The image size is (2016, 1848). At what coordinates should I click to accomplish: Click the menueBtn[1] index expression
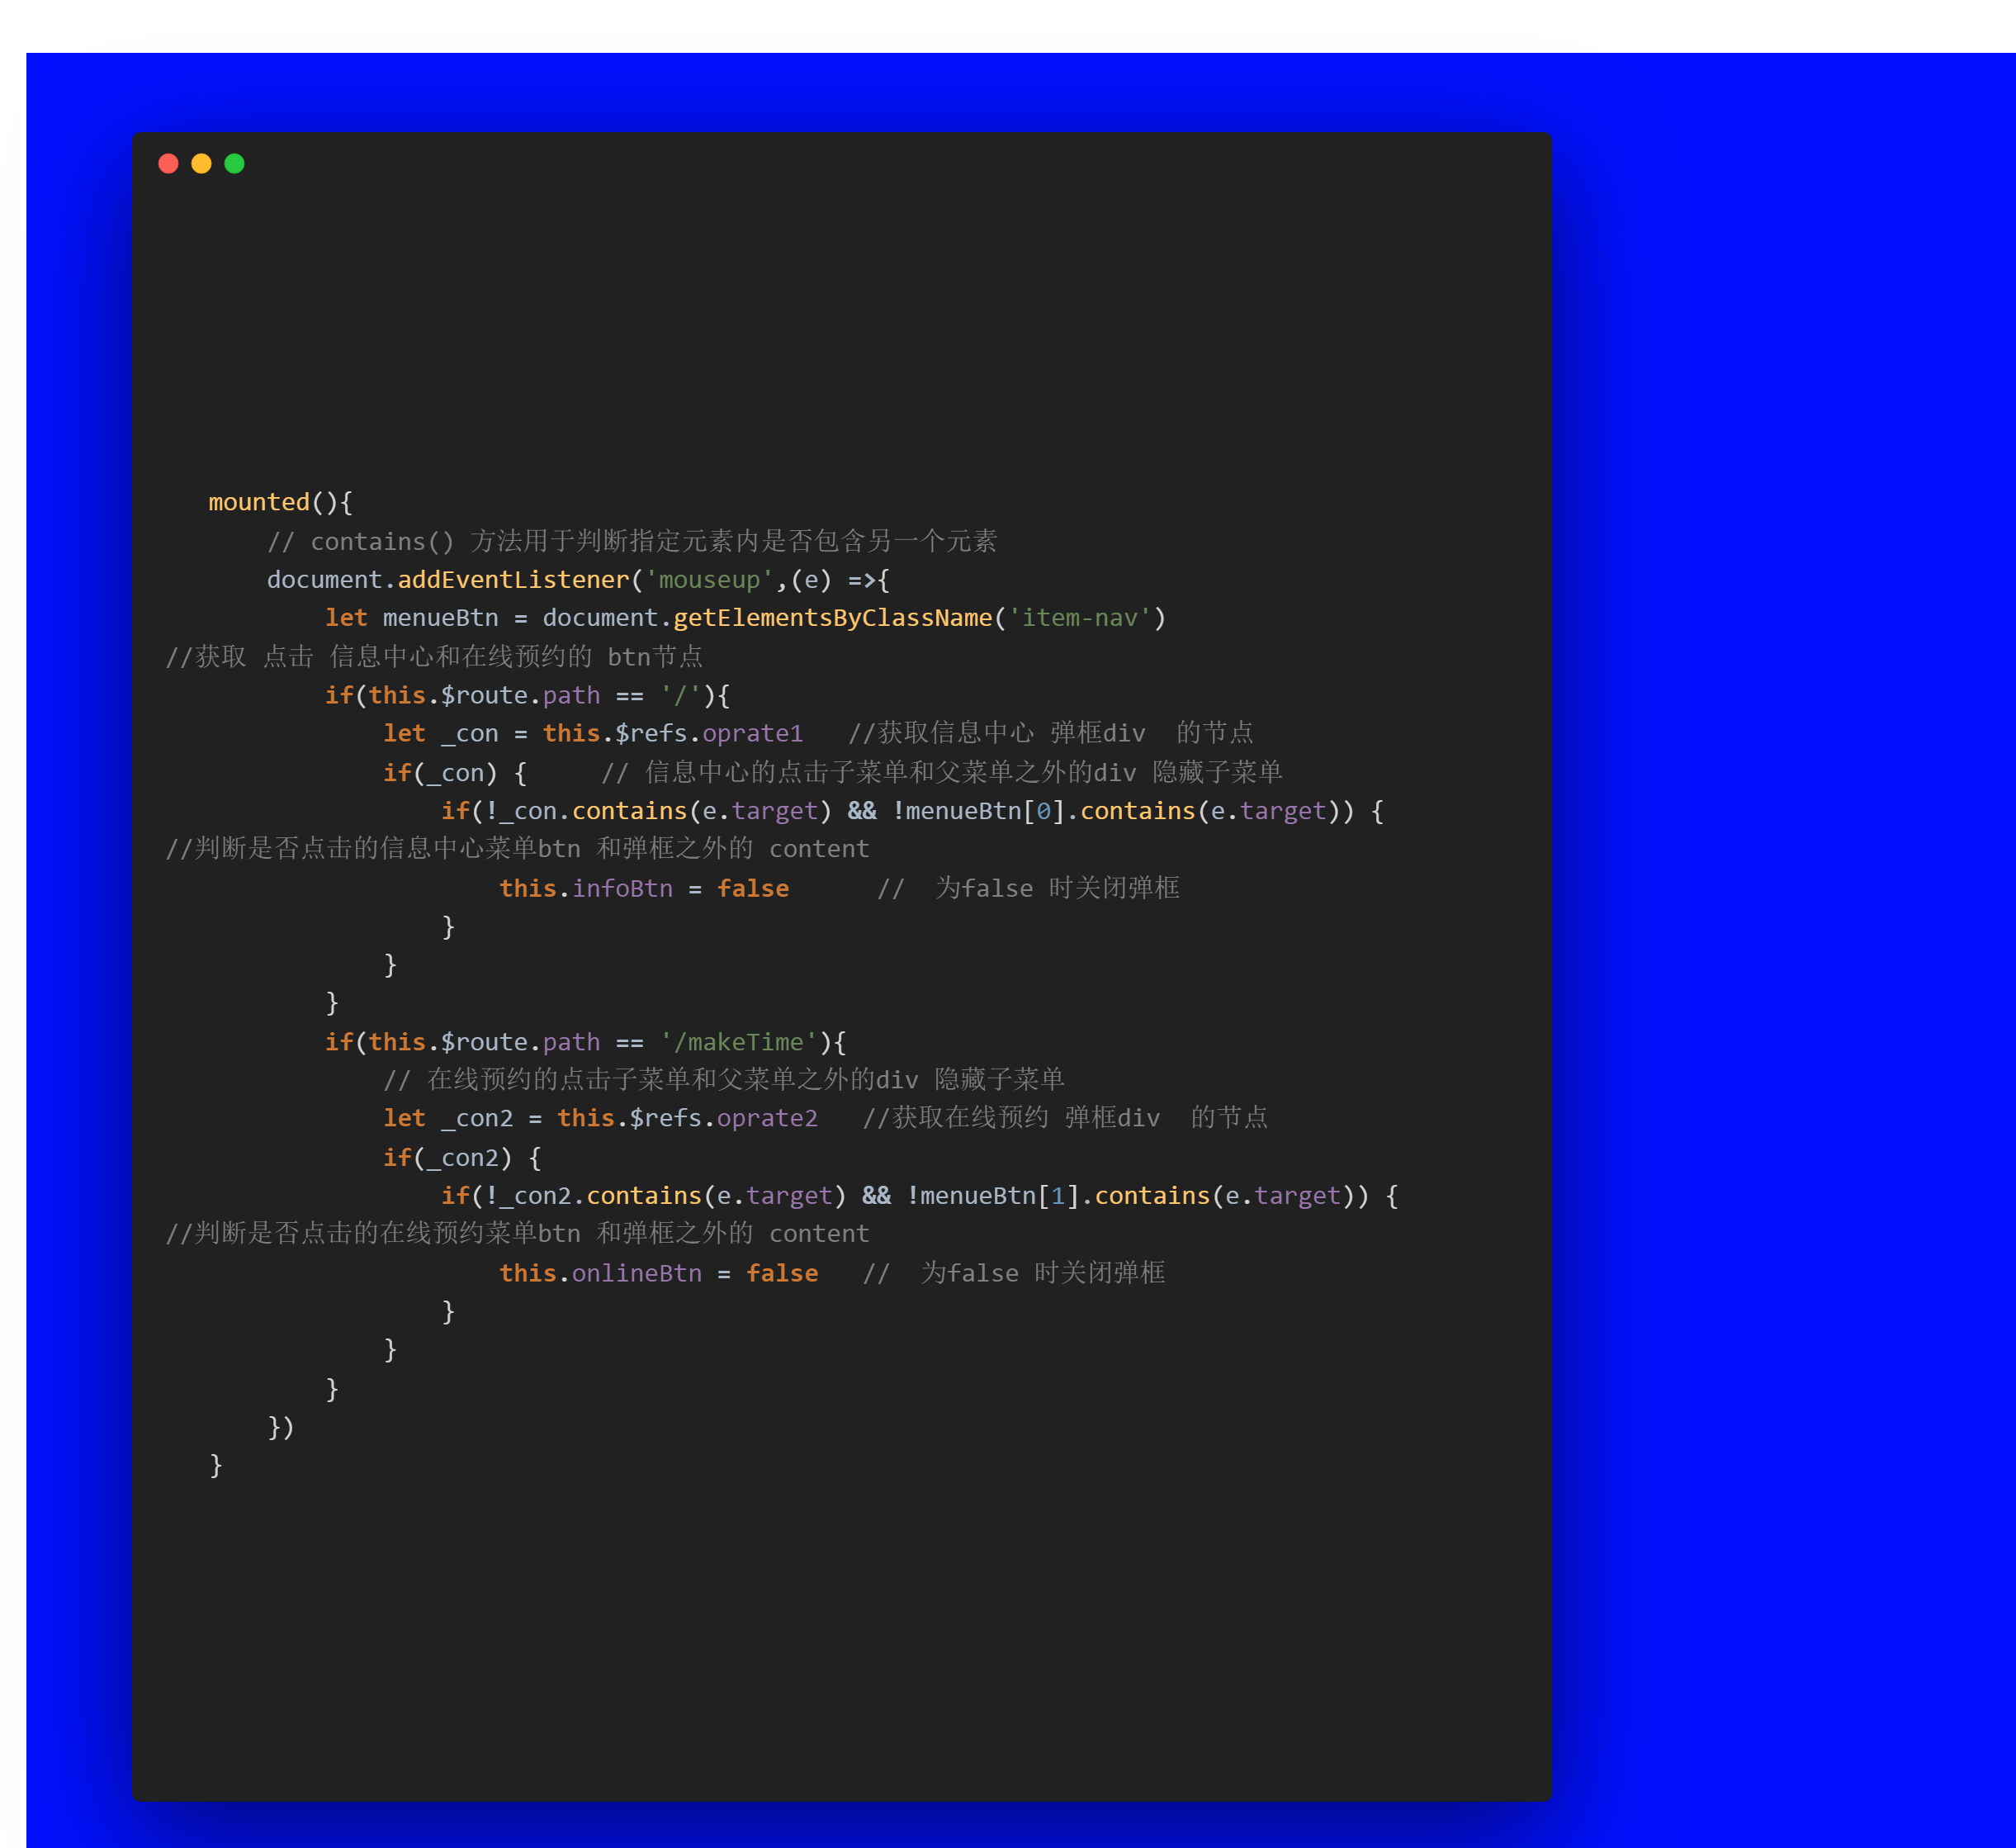coord(1000,1196)
